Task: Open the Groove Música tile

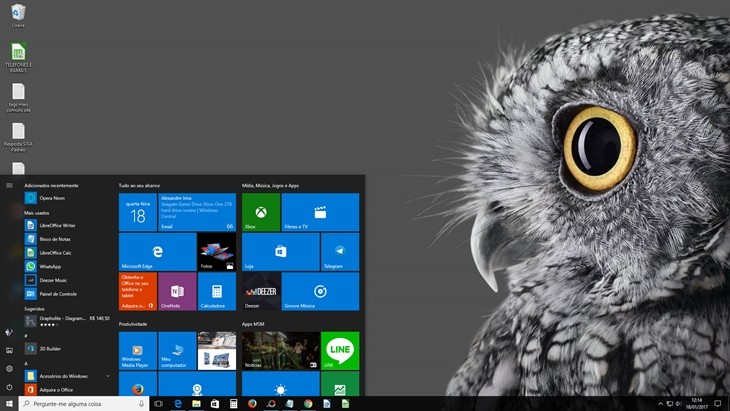Action: [x=320, y=291]
